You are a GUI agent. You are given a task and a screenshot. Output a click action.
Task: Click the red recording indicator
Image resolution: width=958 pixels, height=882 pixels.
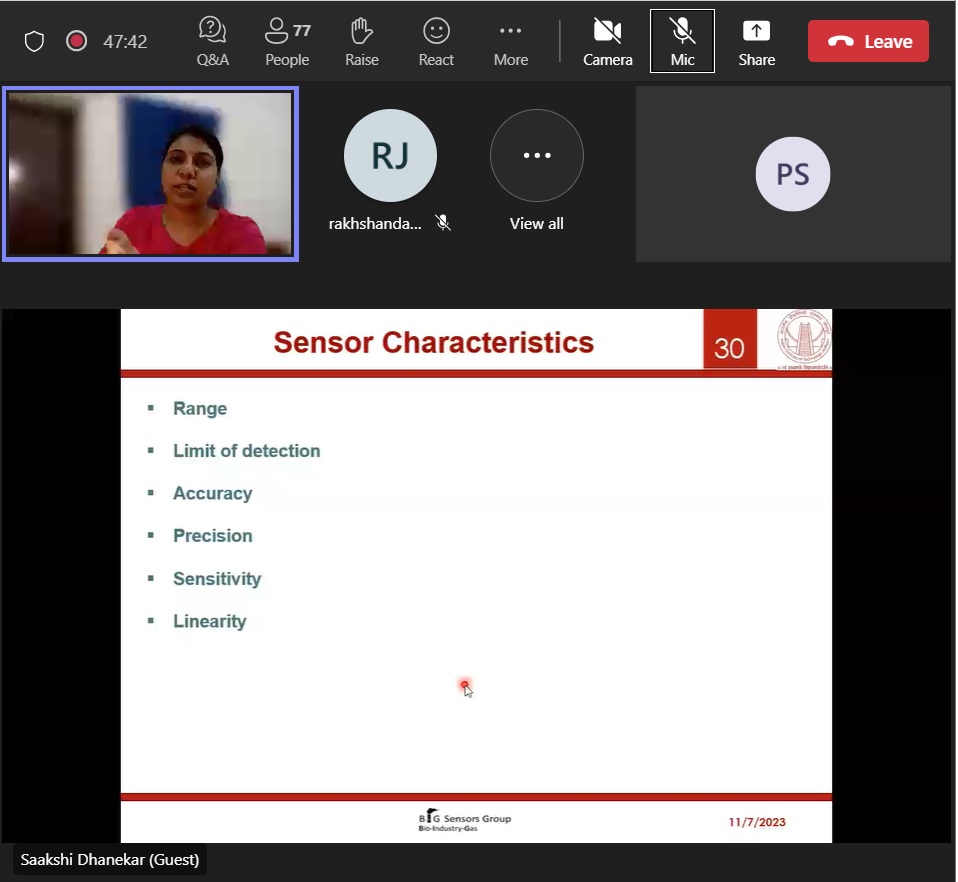click(x=76, y=42)
